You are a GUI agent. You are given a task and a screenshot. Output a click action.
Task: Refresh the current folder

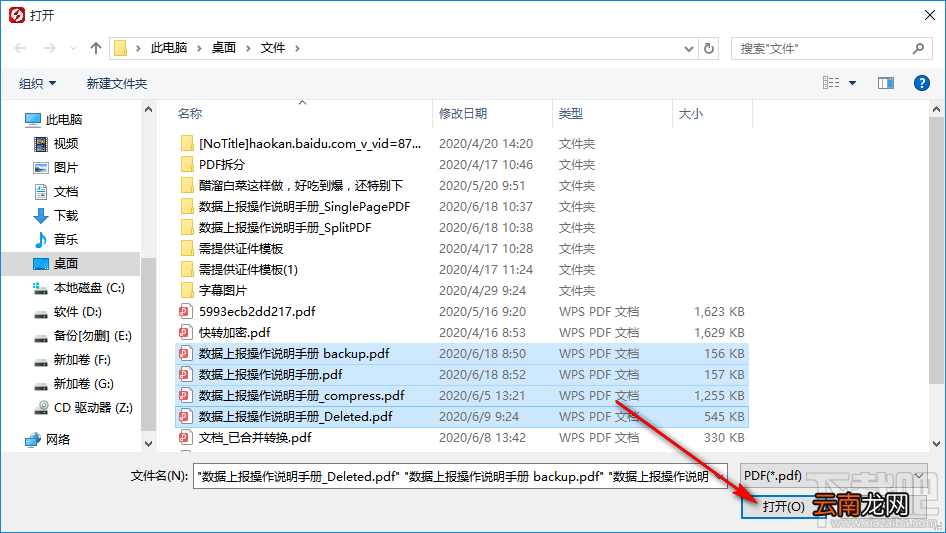[x=709, y=48]
